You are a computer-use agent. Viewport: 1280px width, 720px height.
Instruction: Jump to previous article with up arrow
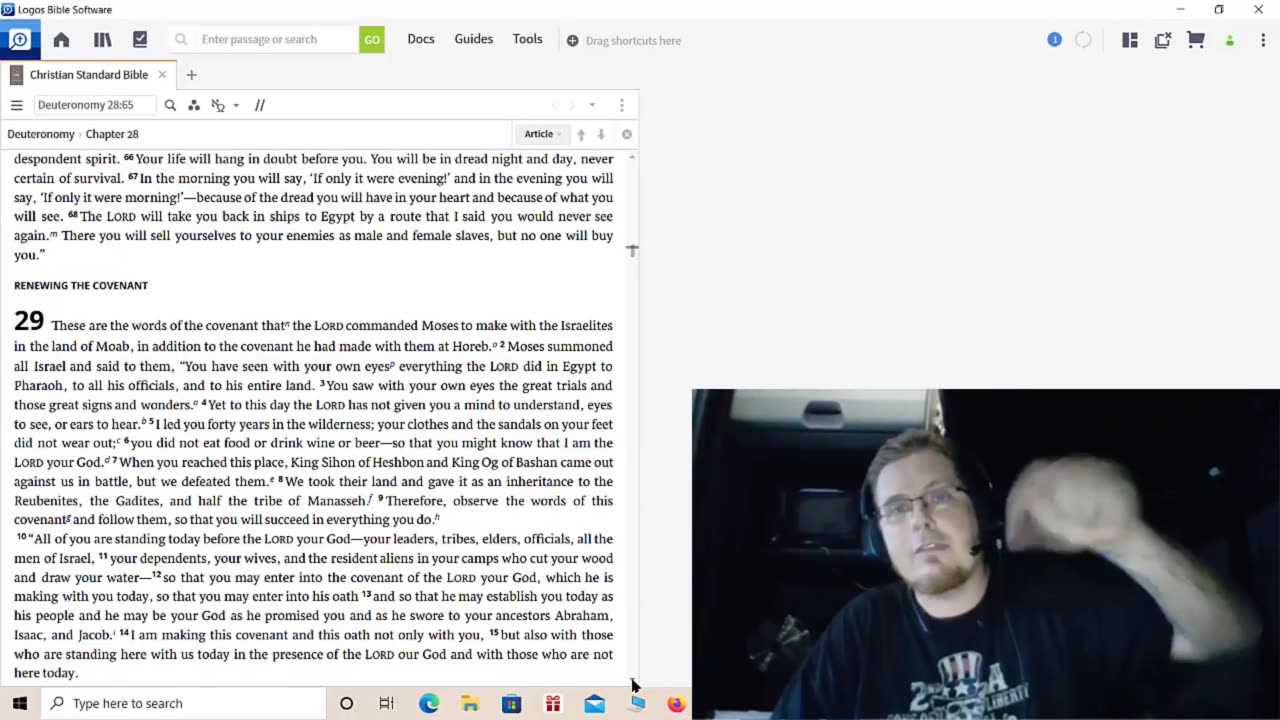coord(581,134)
